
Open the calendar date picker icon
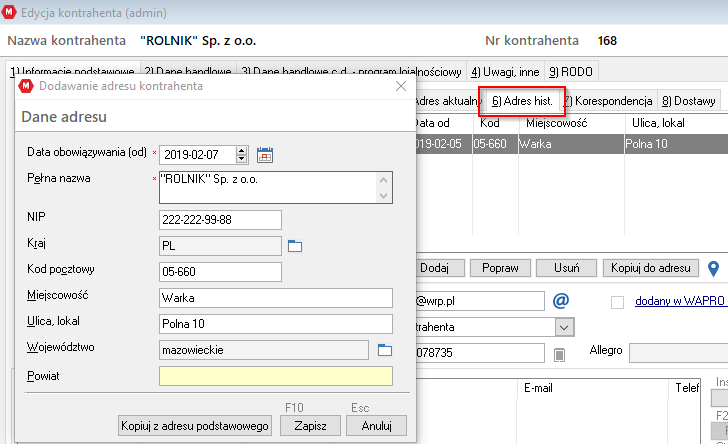click(x=265, y=154)
